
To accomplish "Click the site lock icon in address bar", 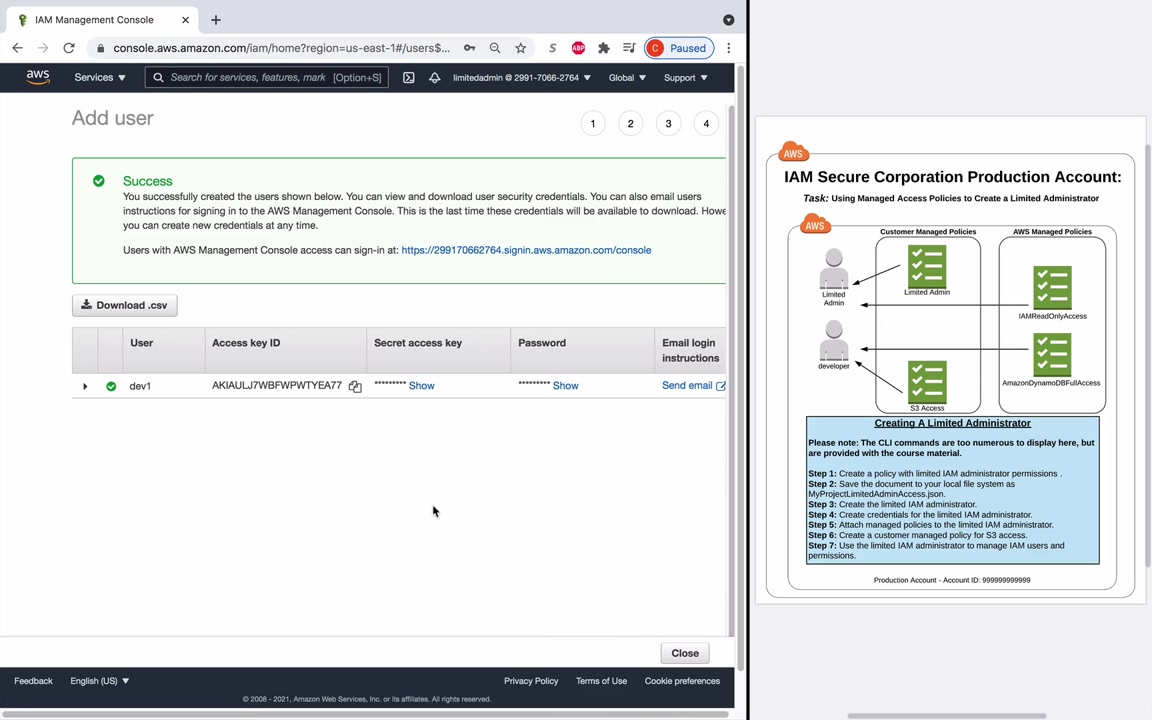I will (x=101, y=48).
